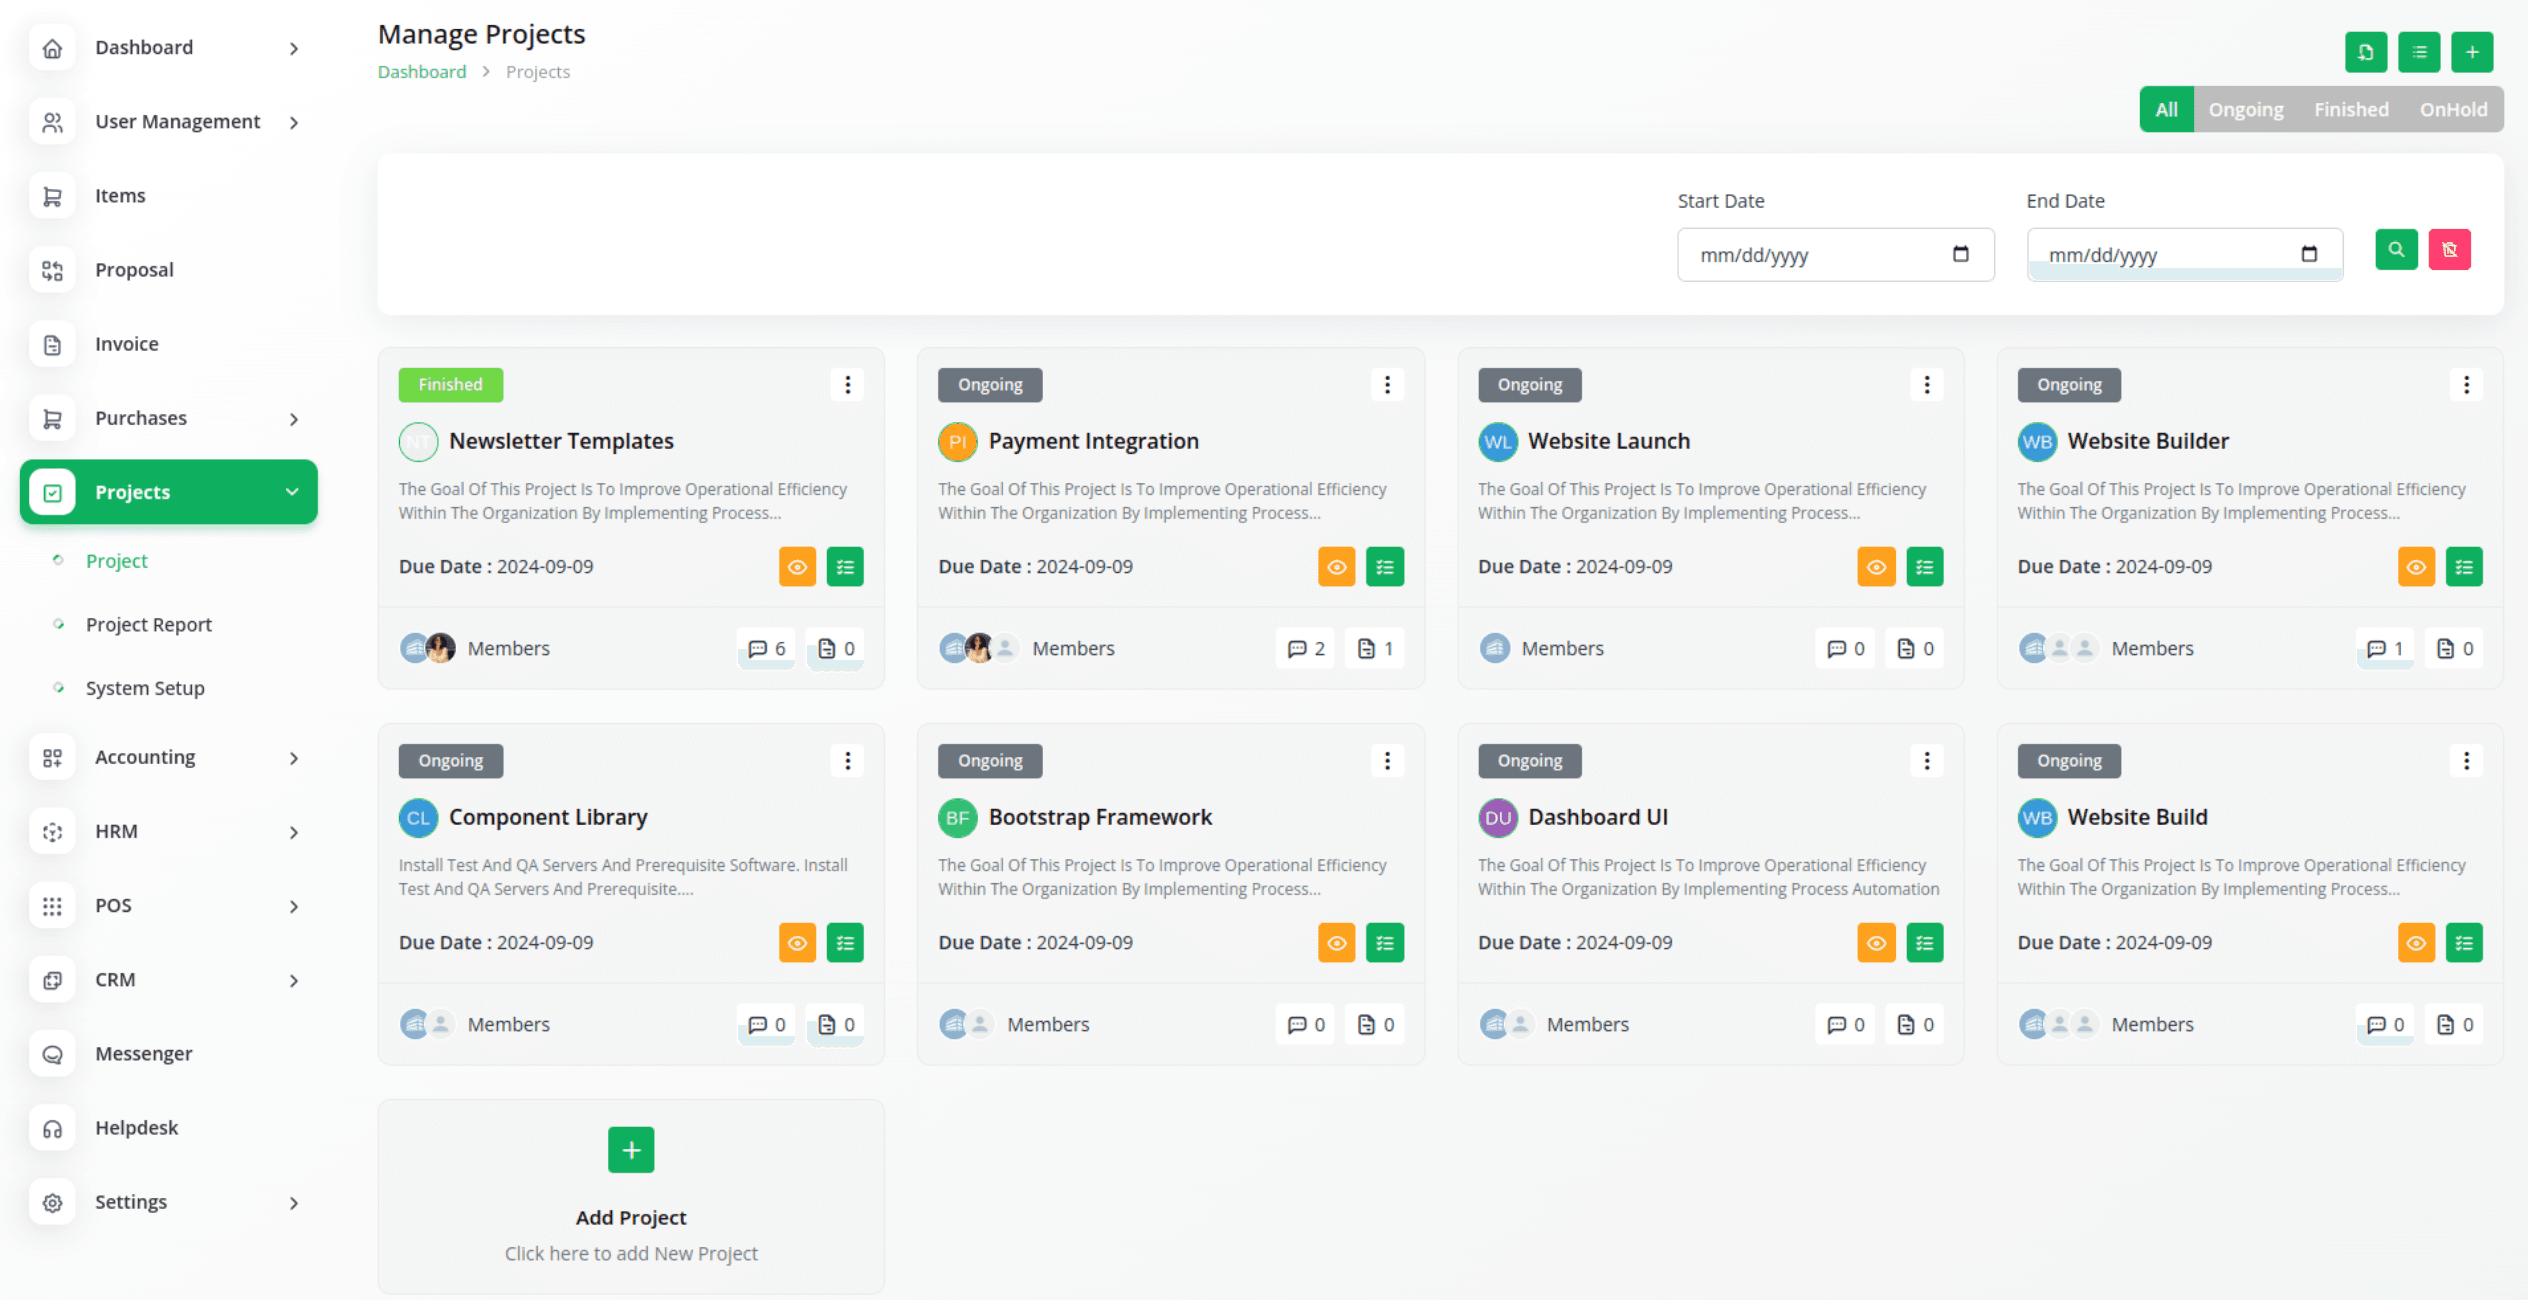Screen dimensions: 2528x1300
Task: Filter projects by the Ongoing tab
Action: 2245,110
